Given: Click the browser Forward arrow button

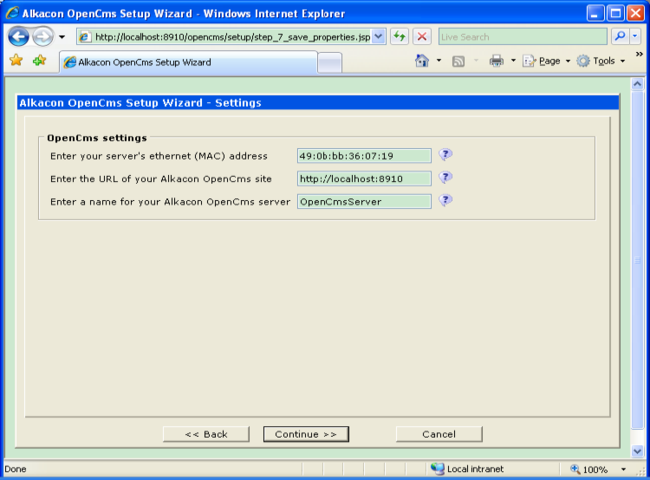Looking at the screenshot, I should pos(43,37).
